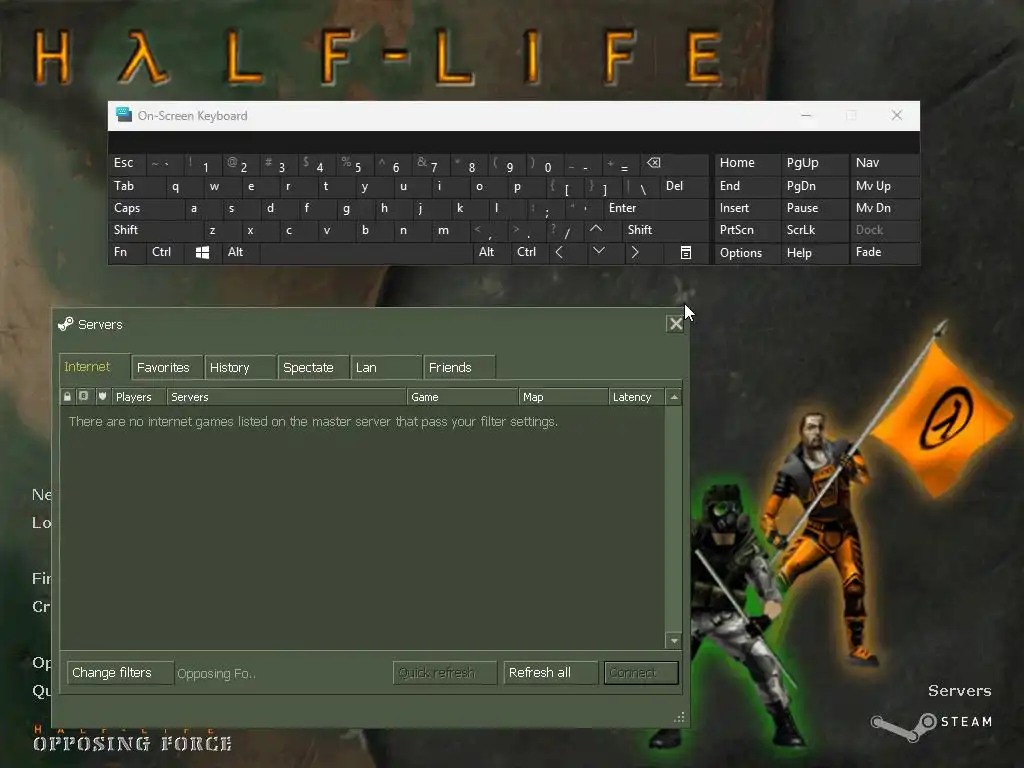Click the Pause key
The width and height of the screenshot is (1024, 768).
click(814, 208)
